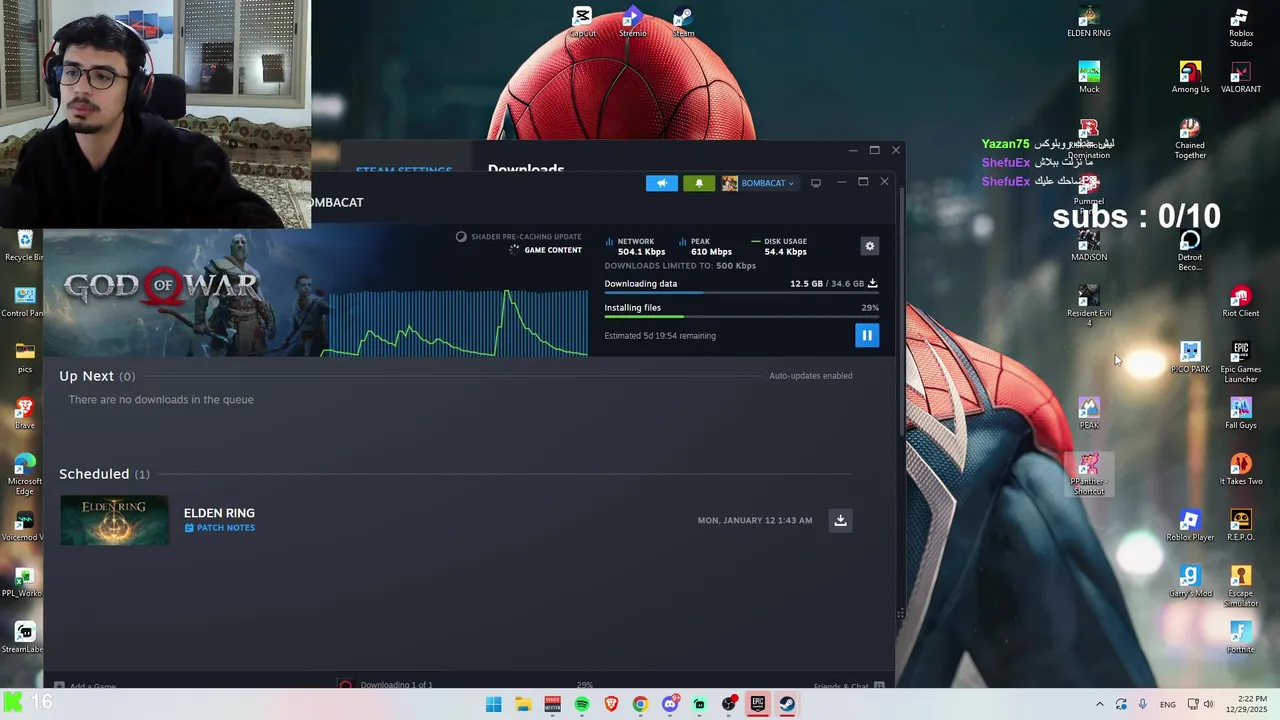Open the pics folder on desktop
Screen dimensions: 1280x720
pos(25,358)
